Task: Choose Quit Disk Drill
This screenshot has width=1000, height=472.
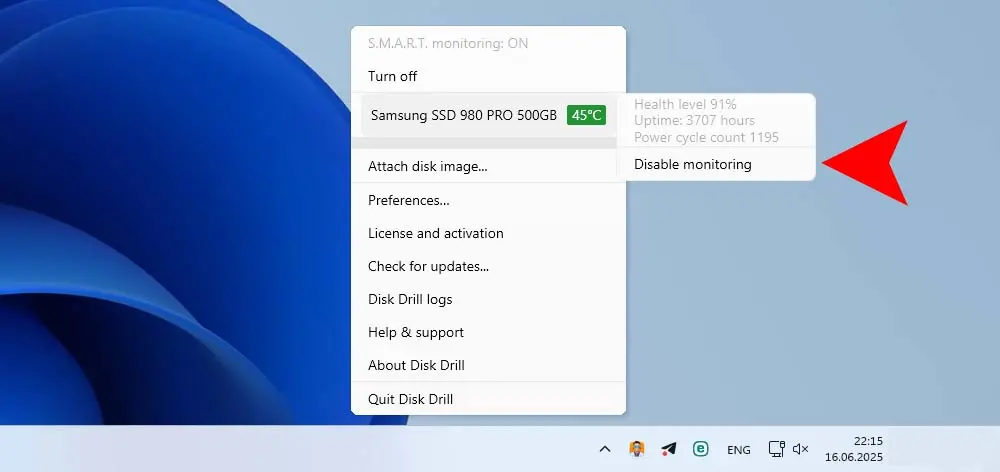Action: click(x=489, y=399)
